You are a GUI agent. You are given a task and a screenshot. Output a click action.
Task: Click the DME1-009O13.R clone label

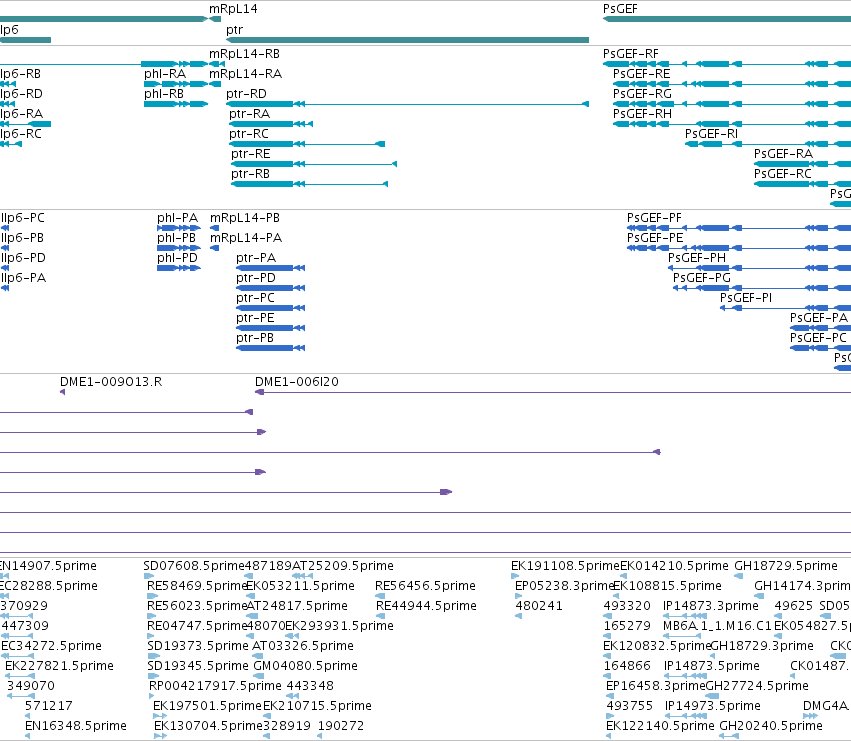tap(111, 383)
